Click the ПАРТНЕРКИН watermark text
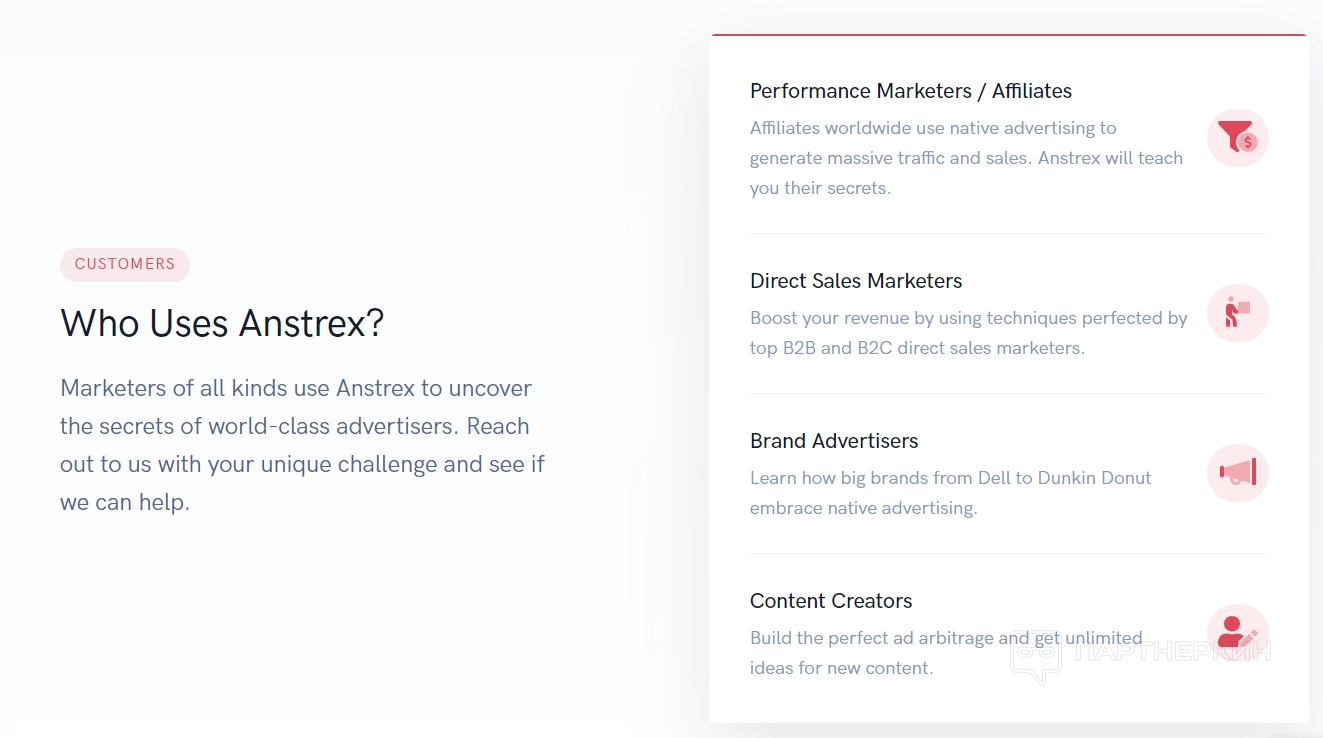Image resolution: width=1323 pixels, height=738 pixels. click(1171, 652)
